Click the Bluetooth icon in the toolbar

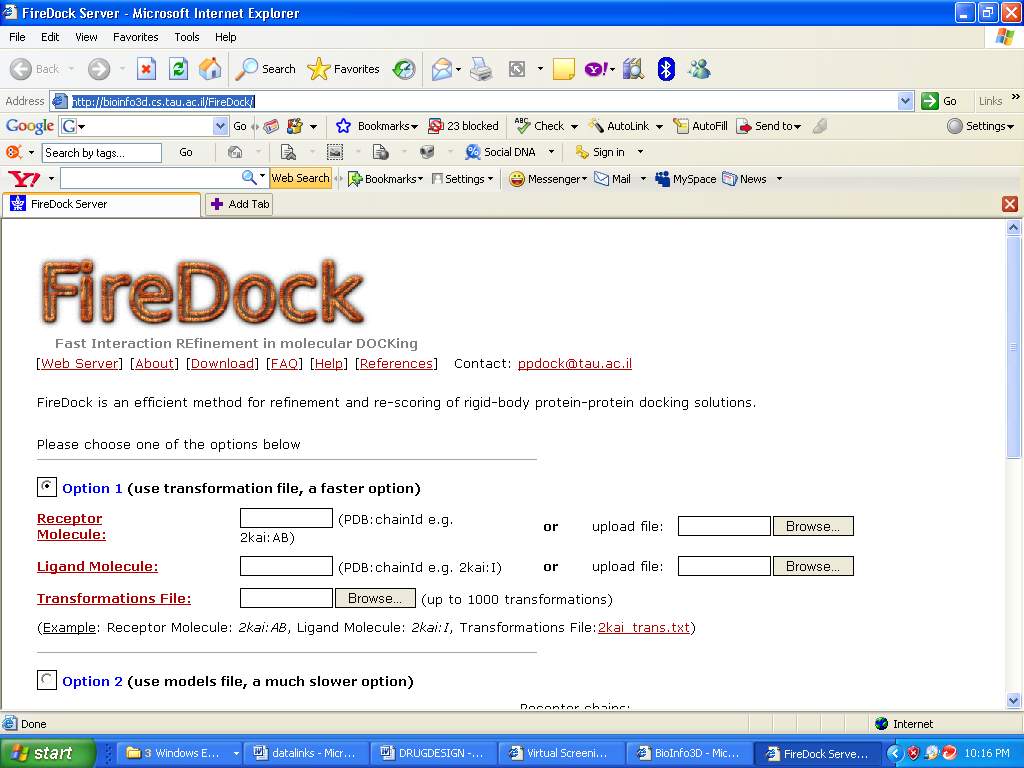666,69
